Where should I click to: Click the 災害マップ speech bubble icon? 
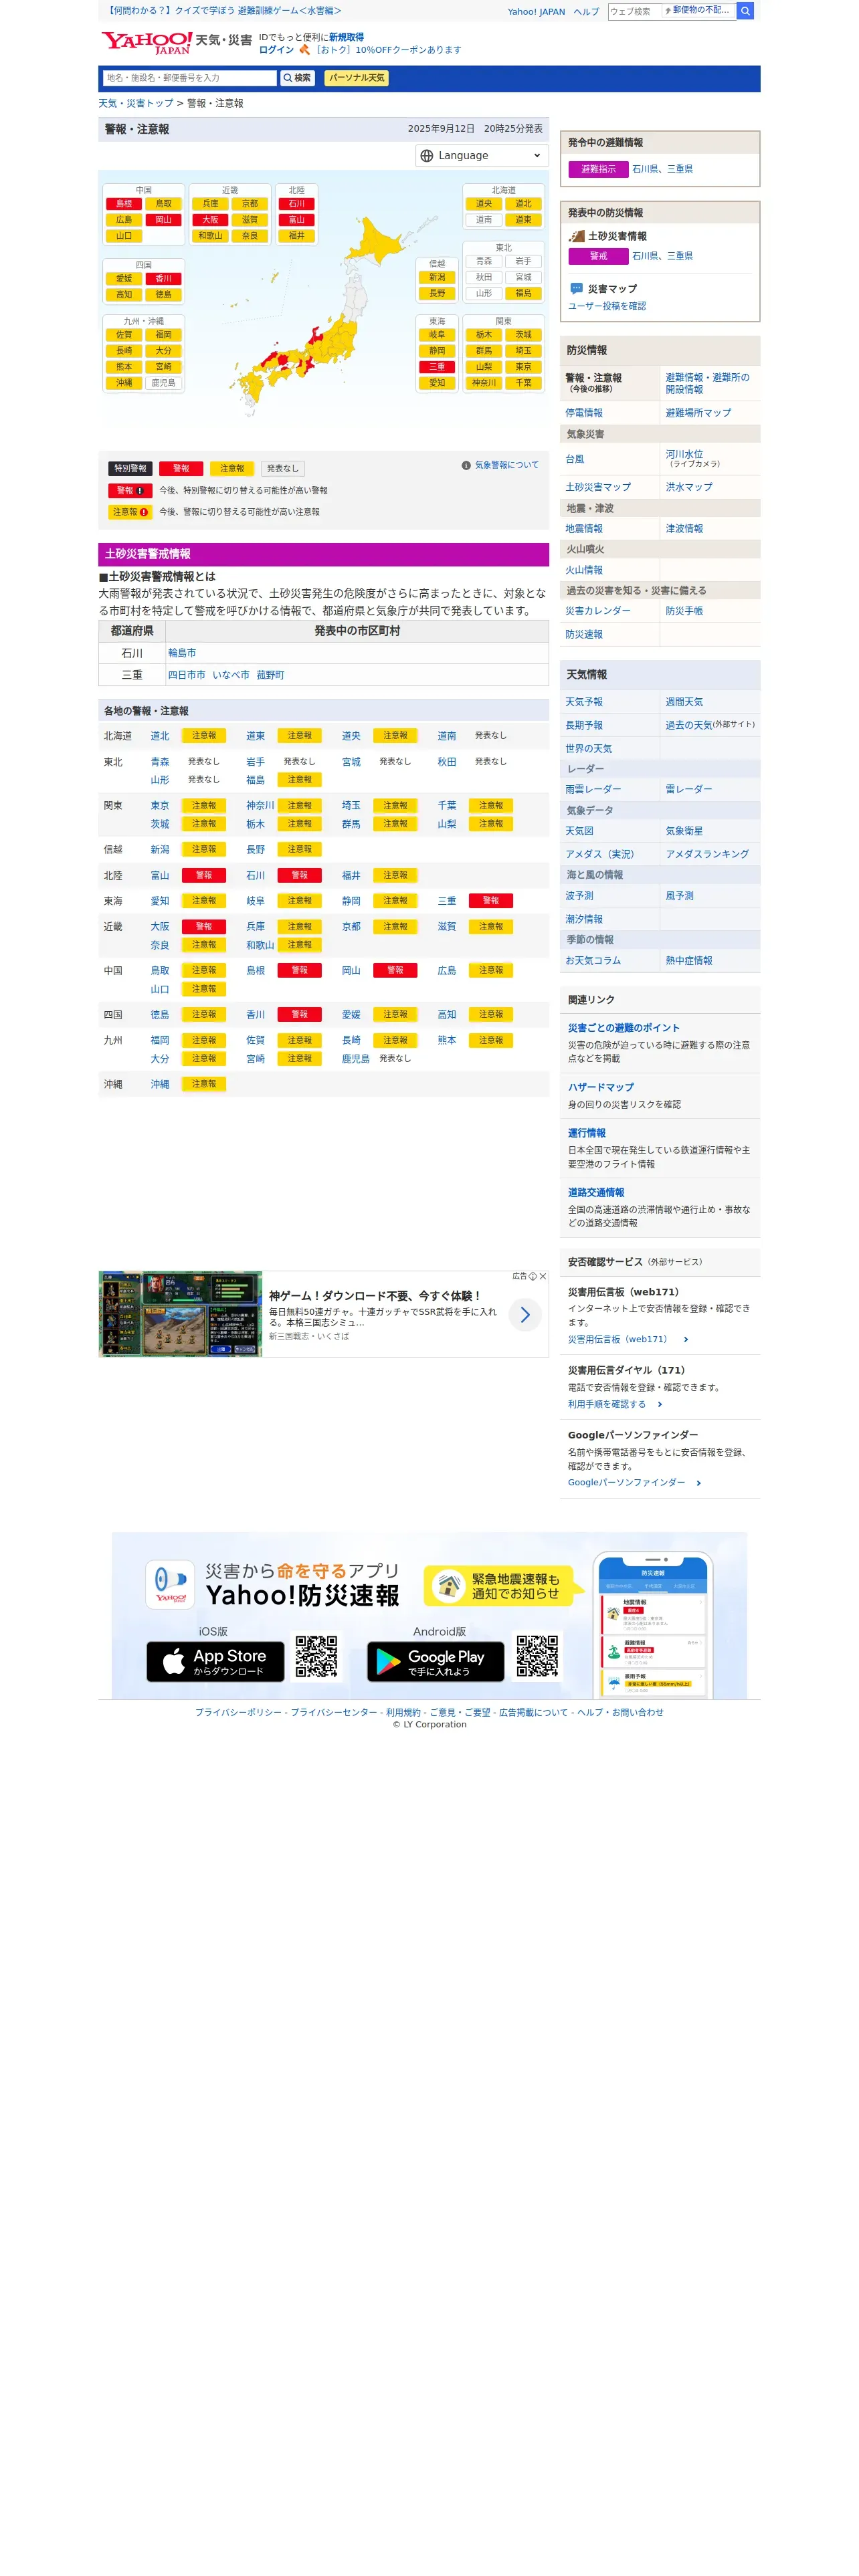pyautogui.click(x=576, y=288)
